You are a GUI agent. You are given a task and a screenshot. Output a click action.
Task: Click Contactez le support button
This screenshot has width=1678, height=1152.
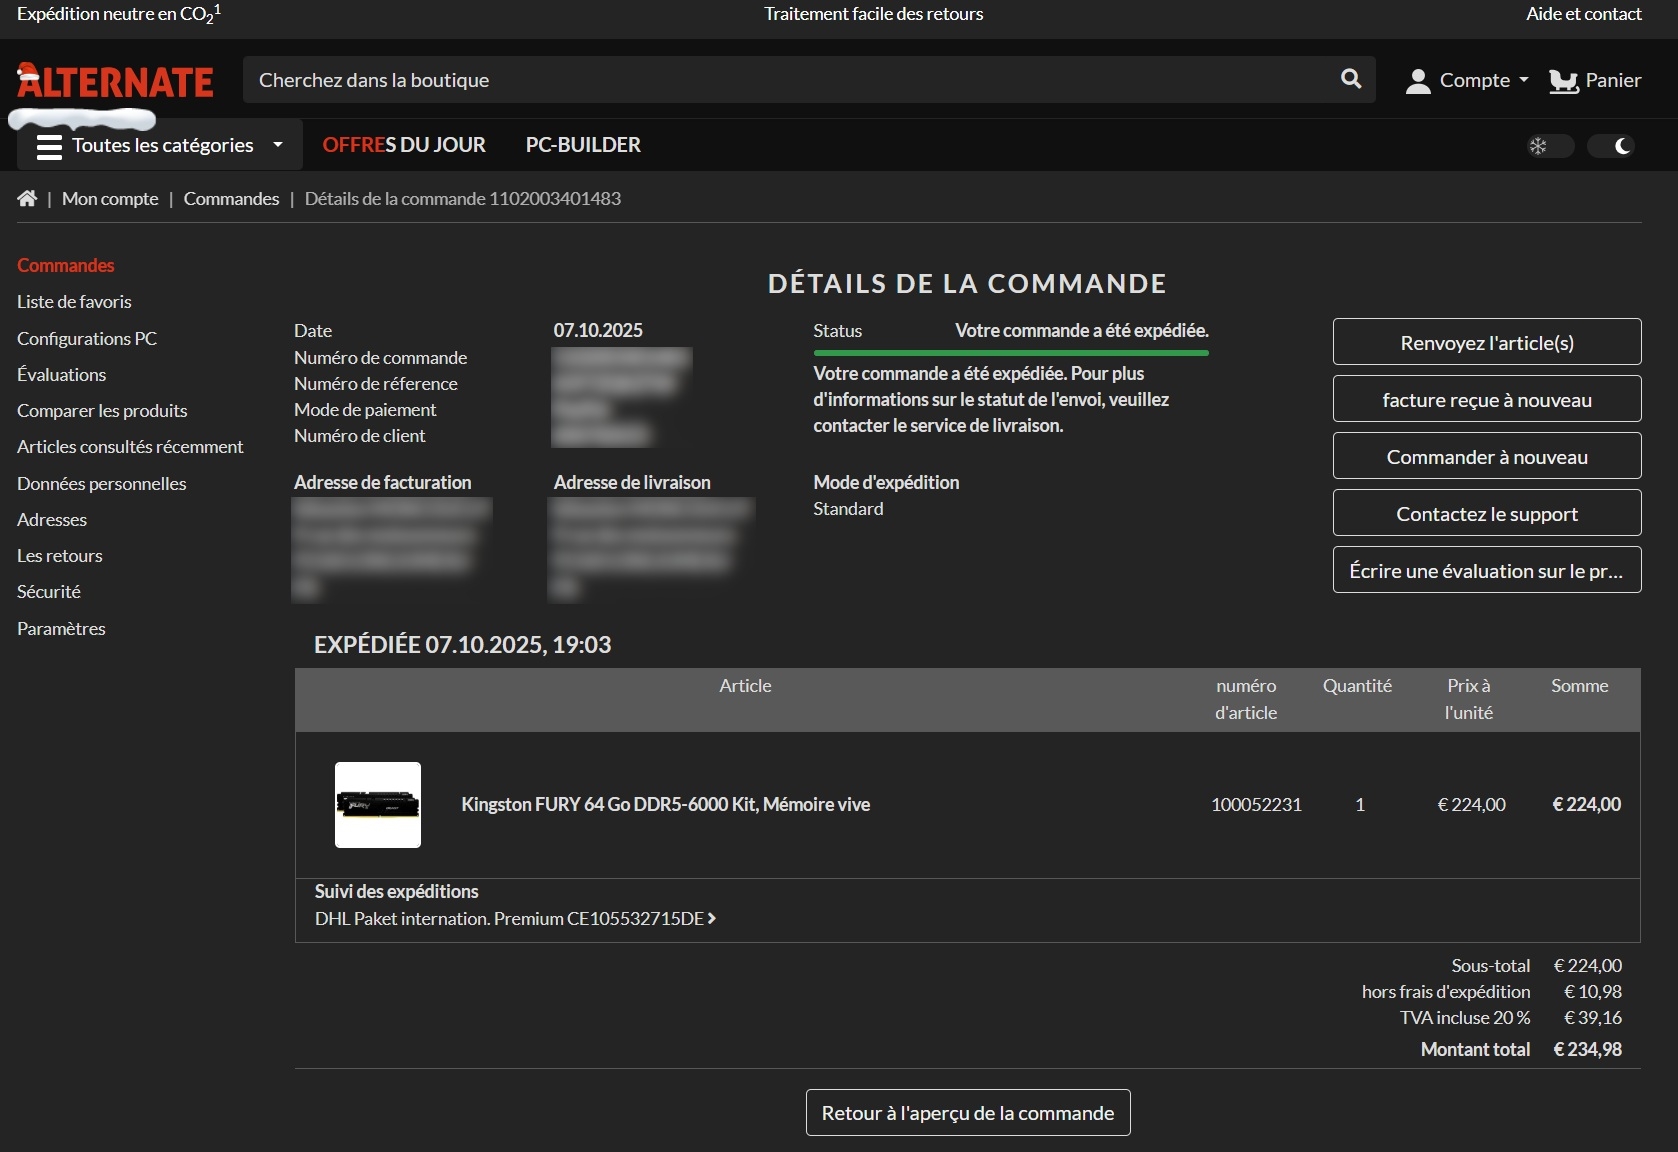click(x=1486, y=513)
